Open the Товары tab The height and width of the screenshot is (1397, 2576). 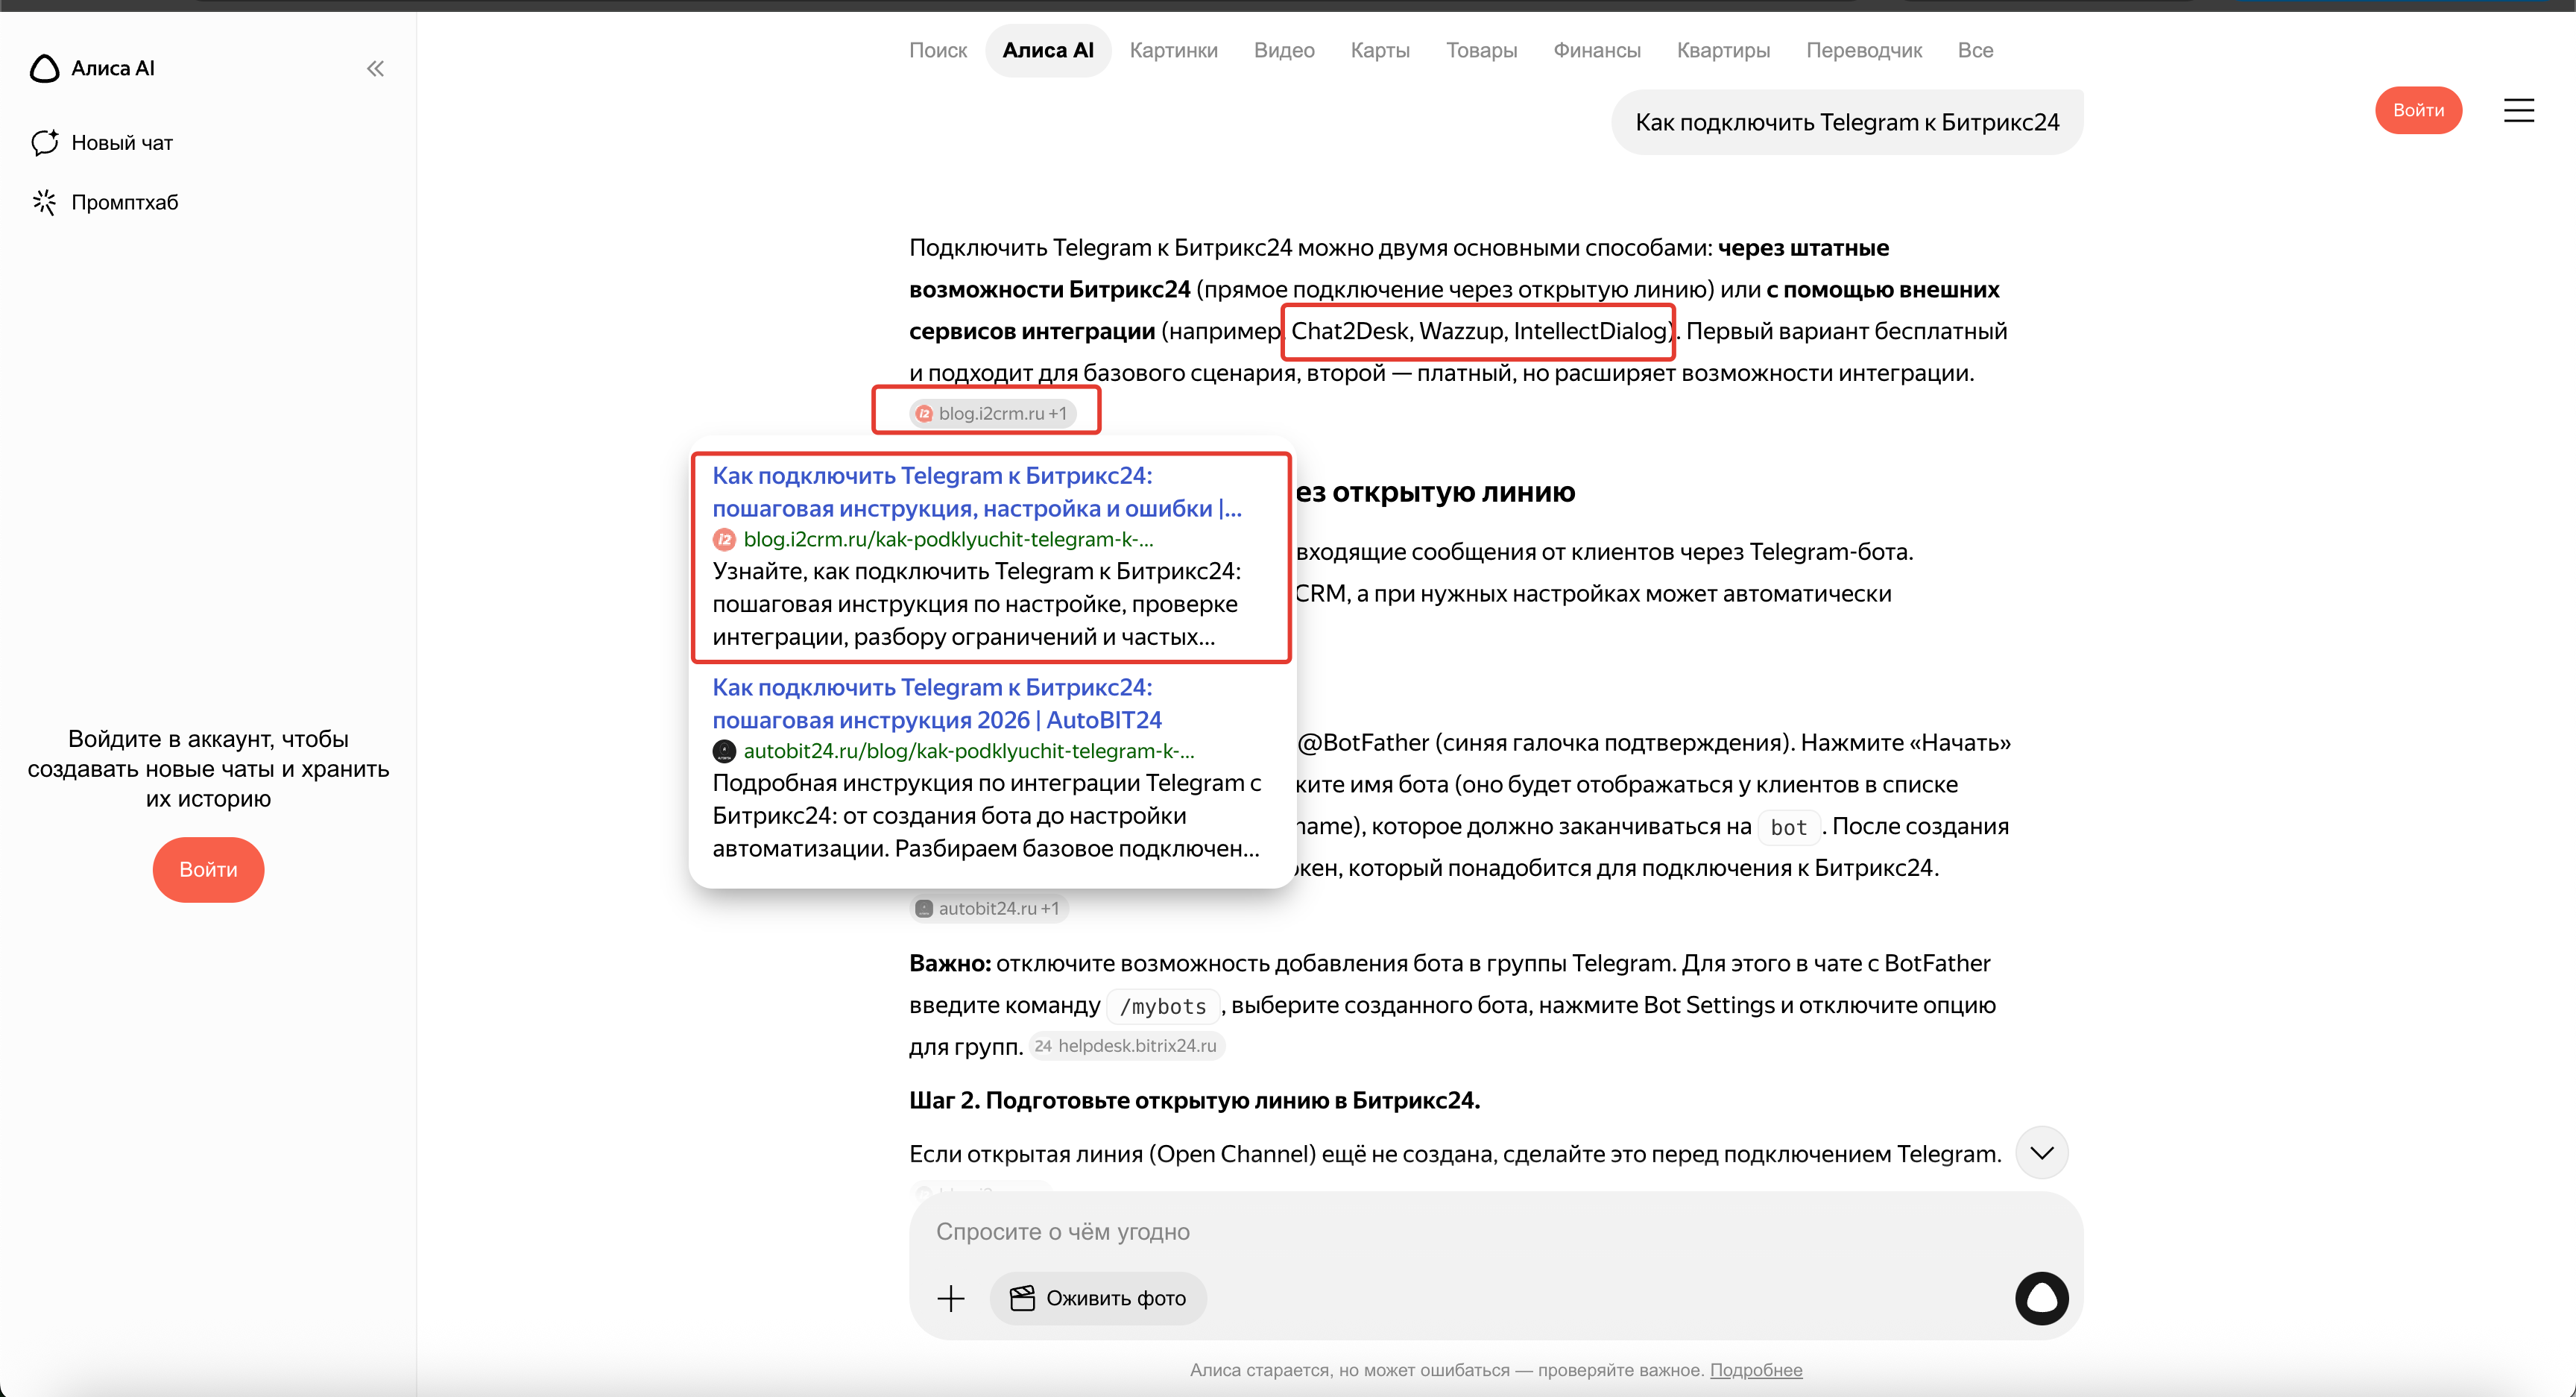[1481, 50]
